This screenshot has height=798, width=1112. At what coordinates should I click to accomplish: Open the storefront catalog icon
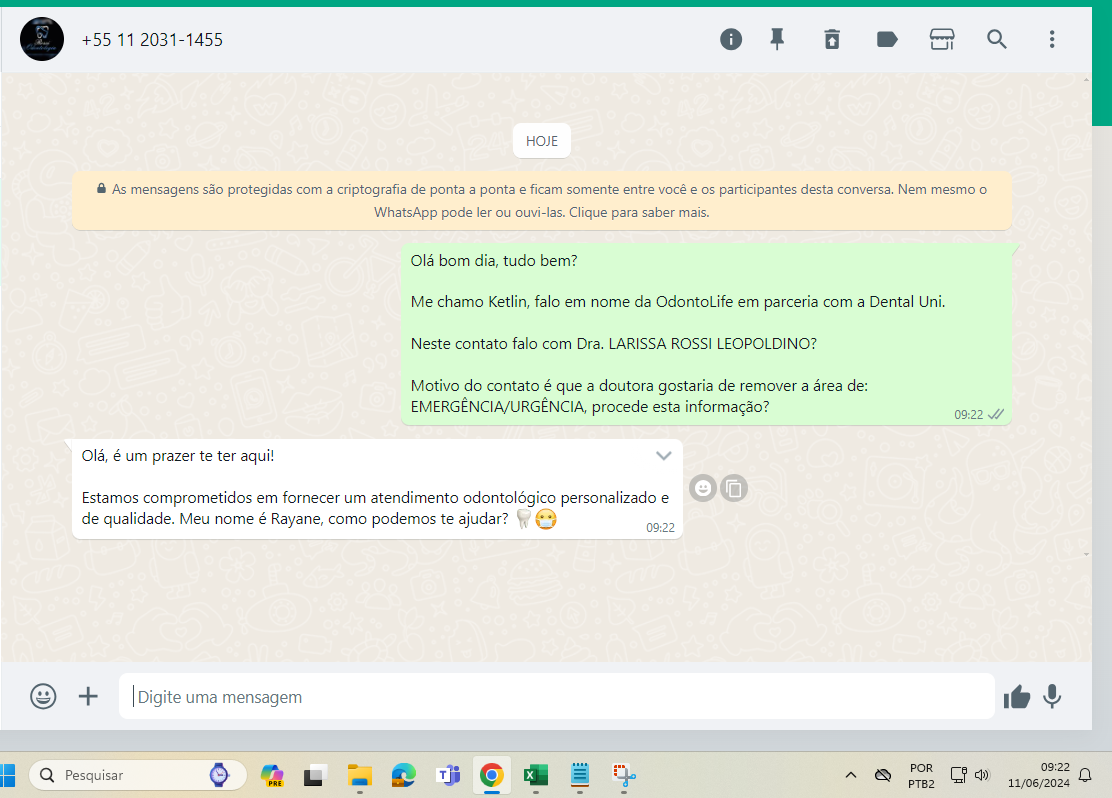942,39
